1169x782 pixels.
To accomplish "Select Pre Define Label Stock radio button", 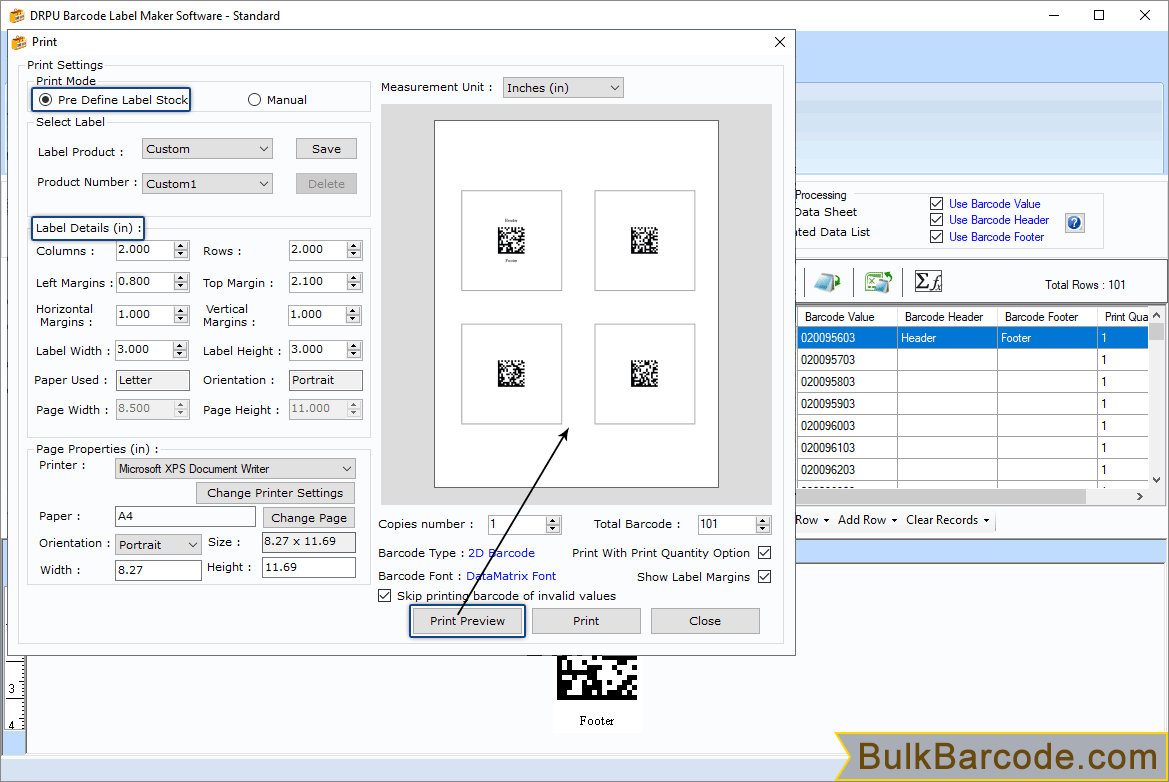I will click(x=45, y=99).
